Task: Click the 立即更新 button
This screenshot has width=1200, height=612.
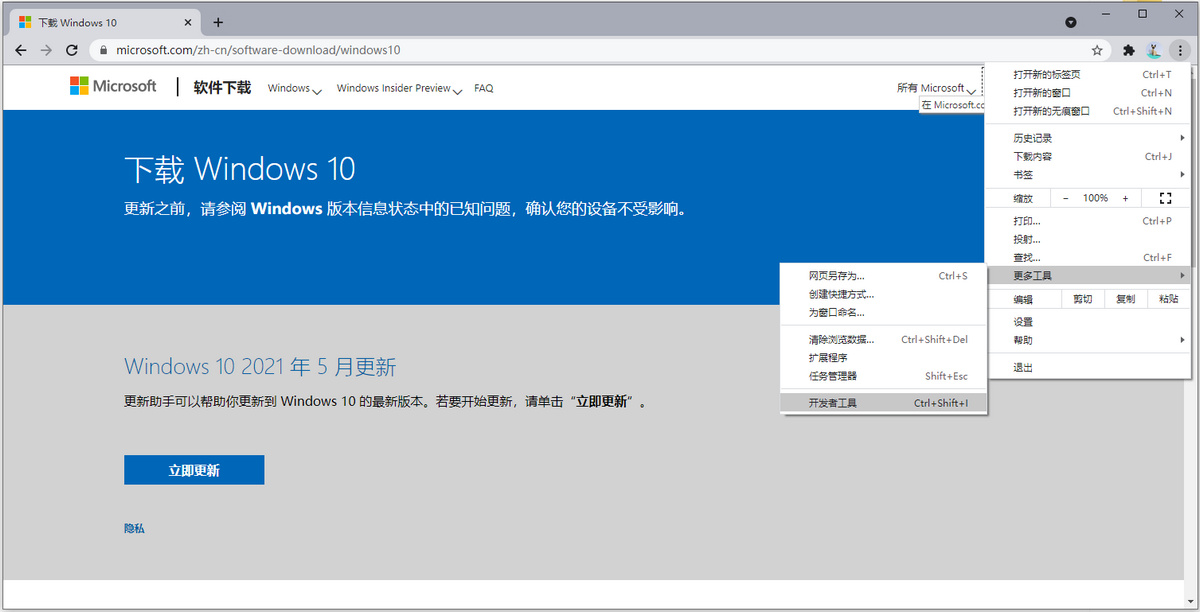Action: click(x=193, y=469)
